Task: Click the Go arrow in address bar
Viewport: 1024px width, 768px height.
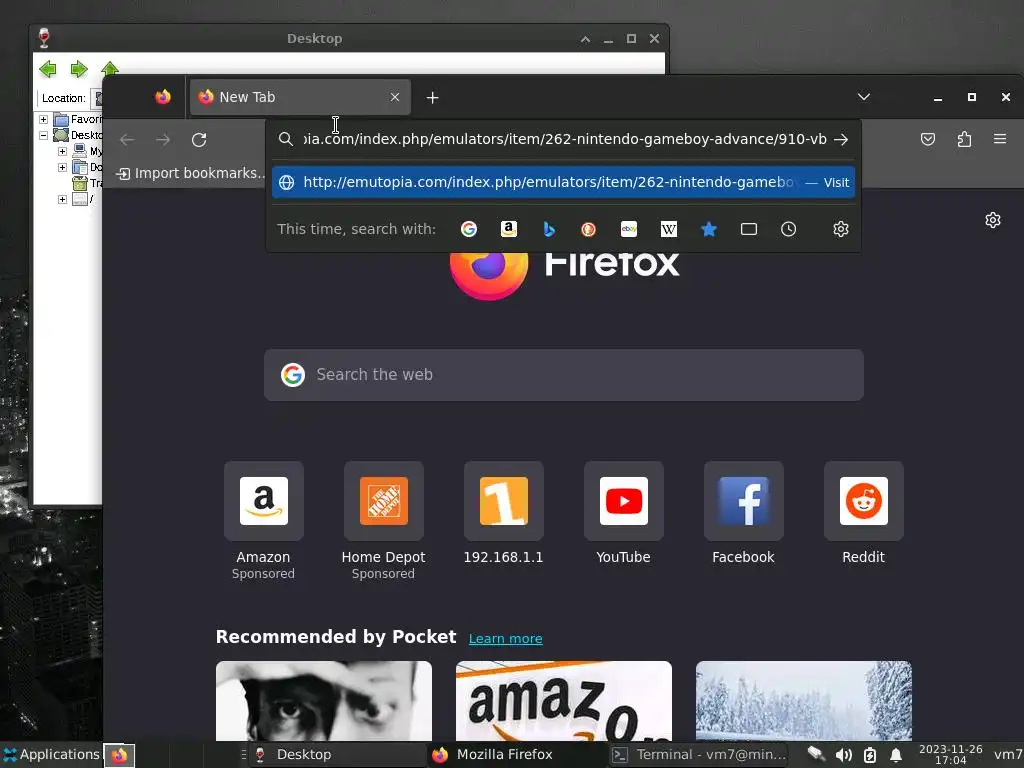Action: point(841,139)
